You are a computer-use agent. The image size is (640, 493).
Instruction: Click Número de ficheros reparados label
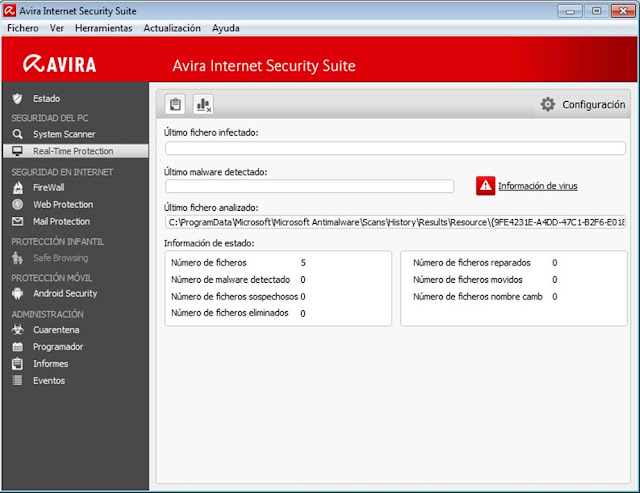click(x=471, y=262)
